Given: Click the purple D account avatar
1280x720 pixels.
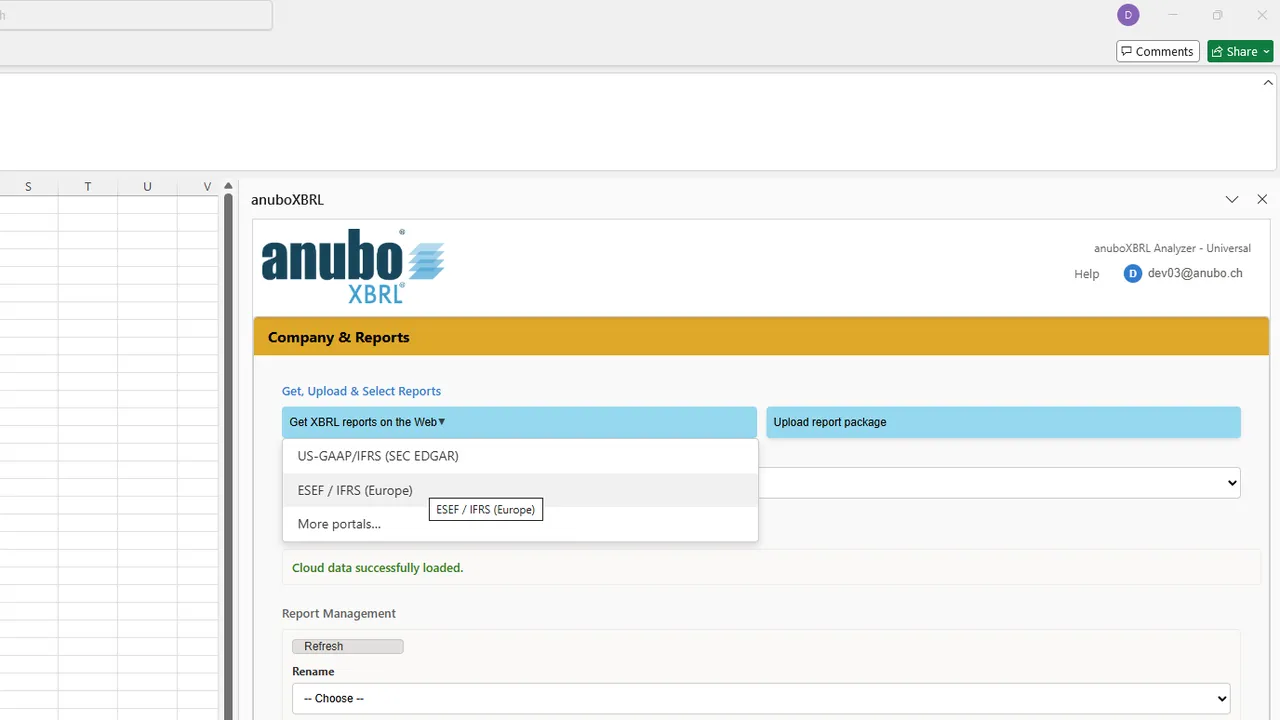Looking at the screenshot, I should pyautogui.click(x=1128, y=15).
